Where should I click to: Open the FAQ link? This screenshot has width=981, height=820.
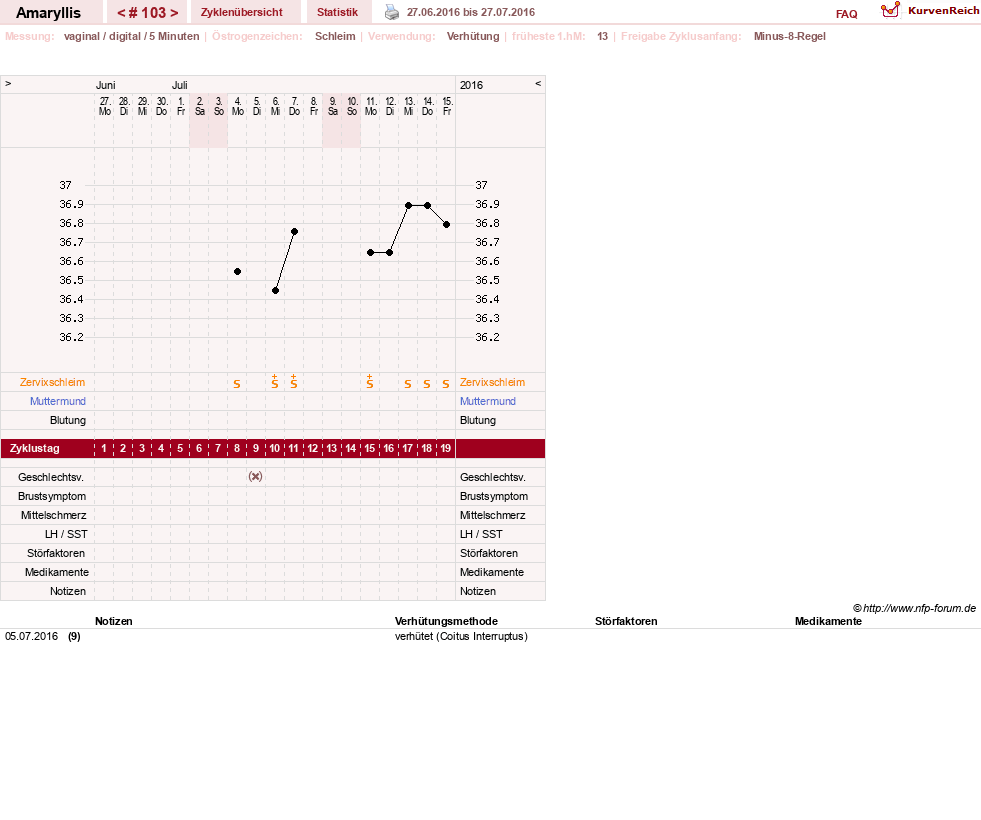(846, 14)
